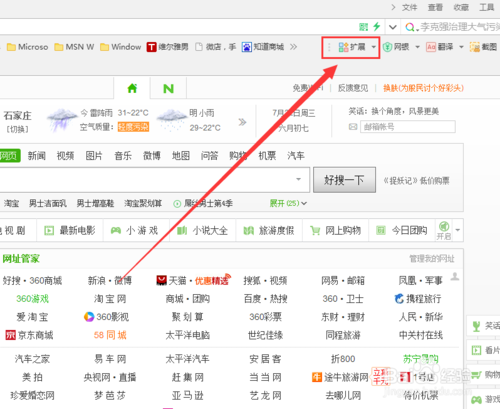
Task: Open the 扩展 extensions button
Action: click(352, 47)
